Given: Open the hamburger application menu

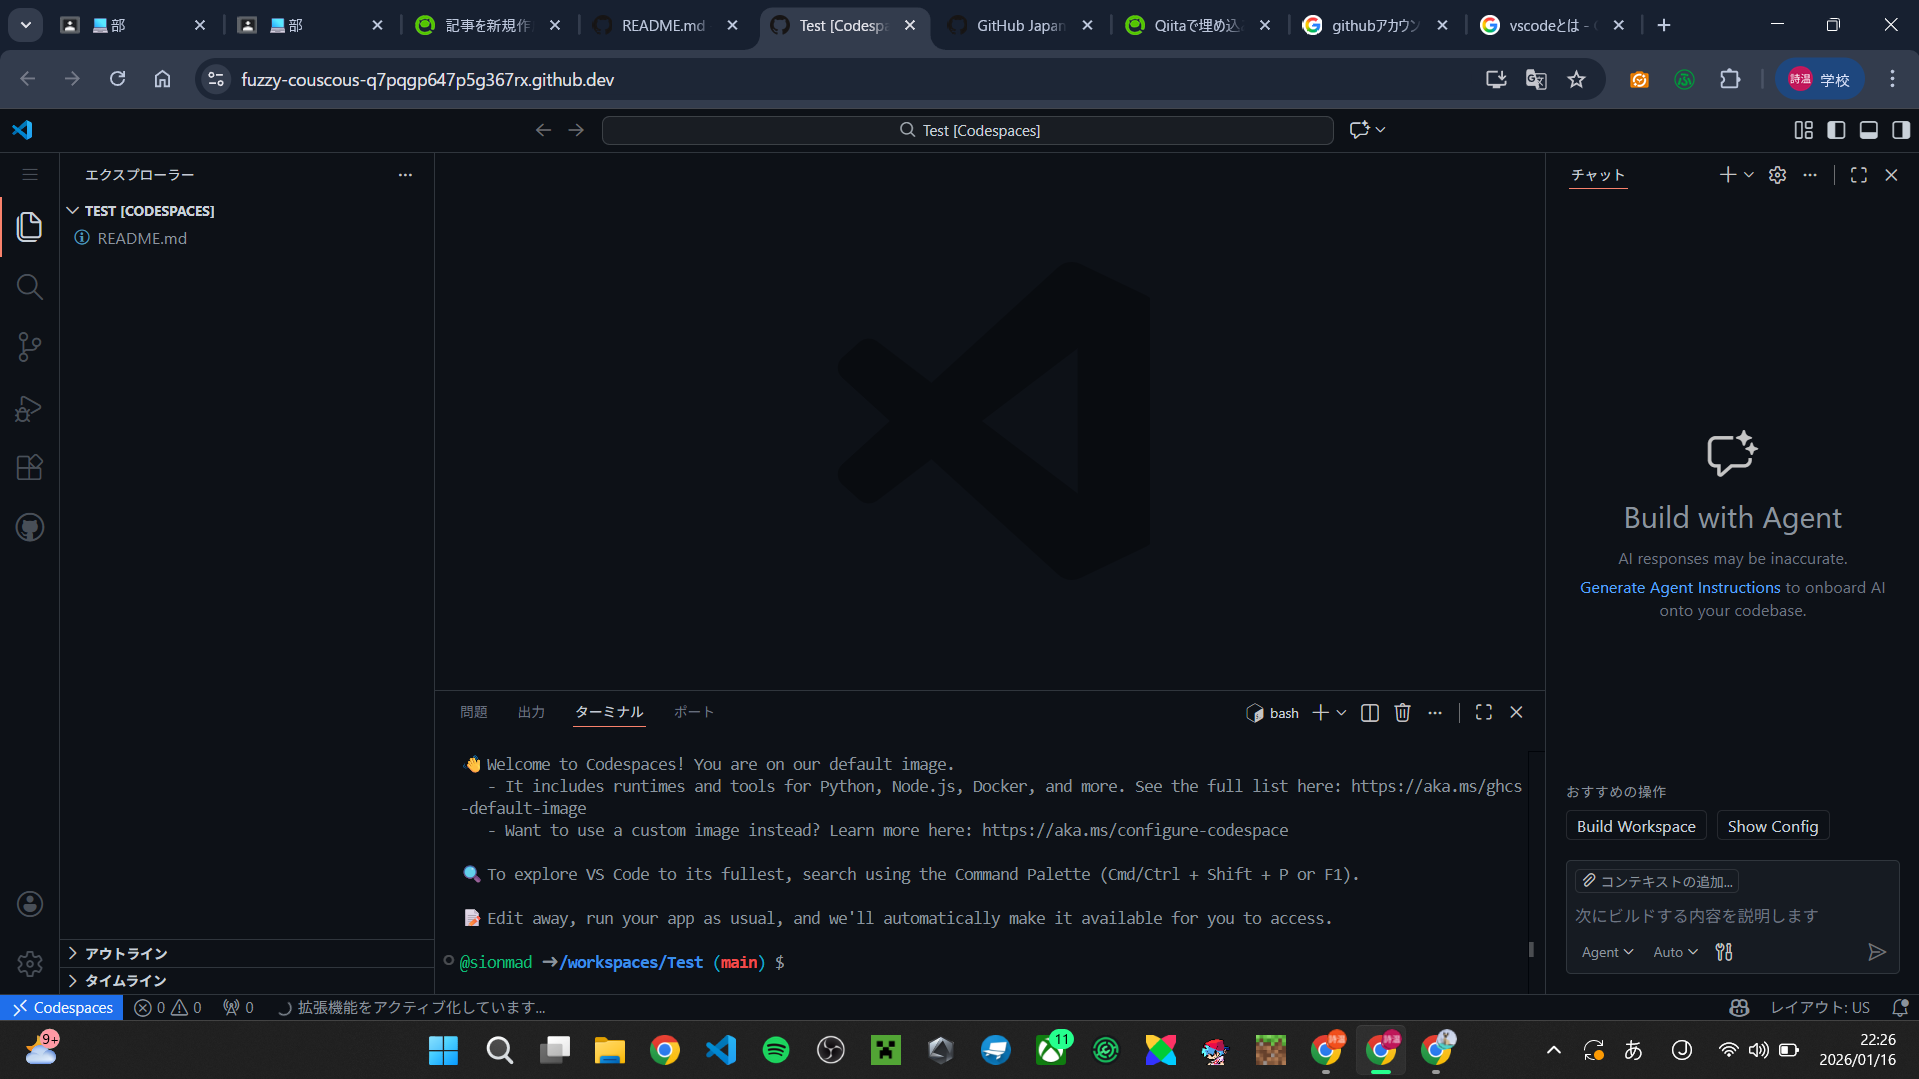Looking at the screenshot, I should click(x=29, y=175).
